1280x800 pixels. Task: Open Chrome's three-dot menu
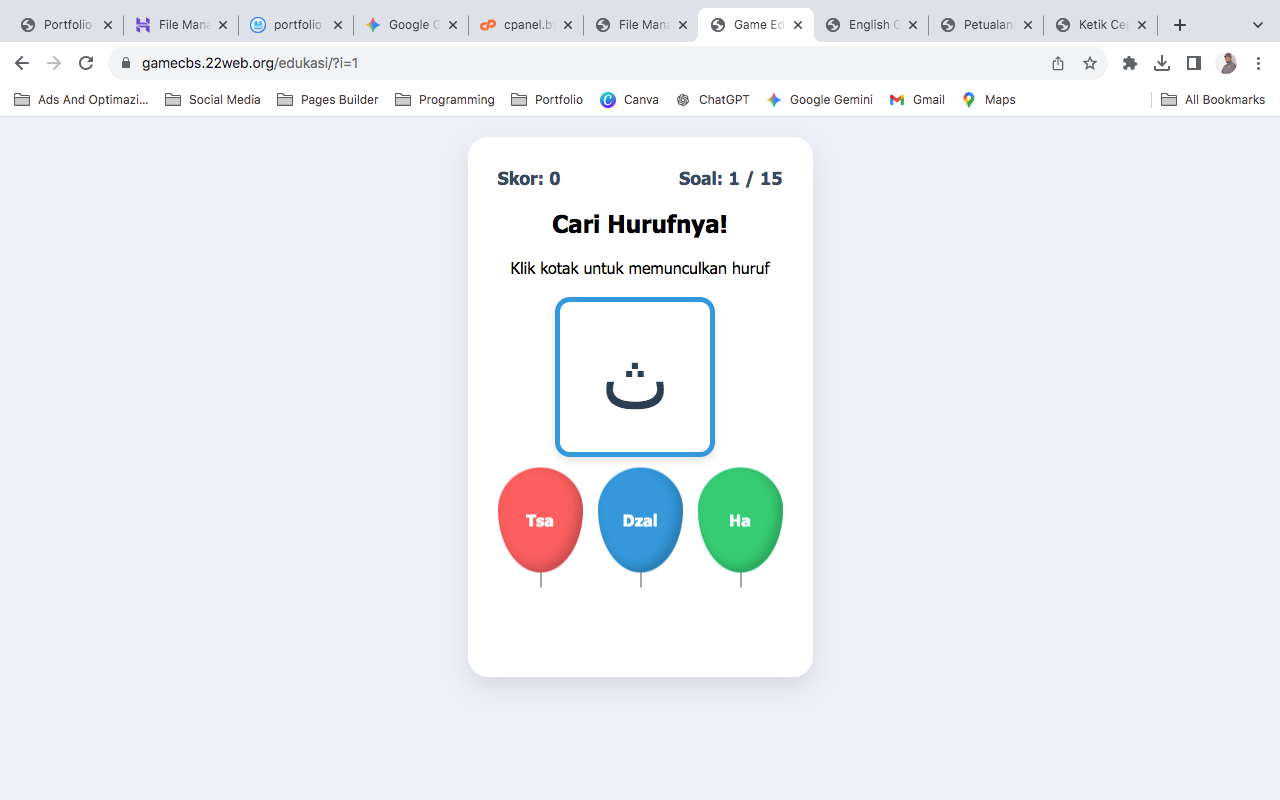1258,63
